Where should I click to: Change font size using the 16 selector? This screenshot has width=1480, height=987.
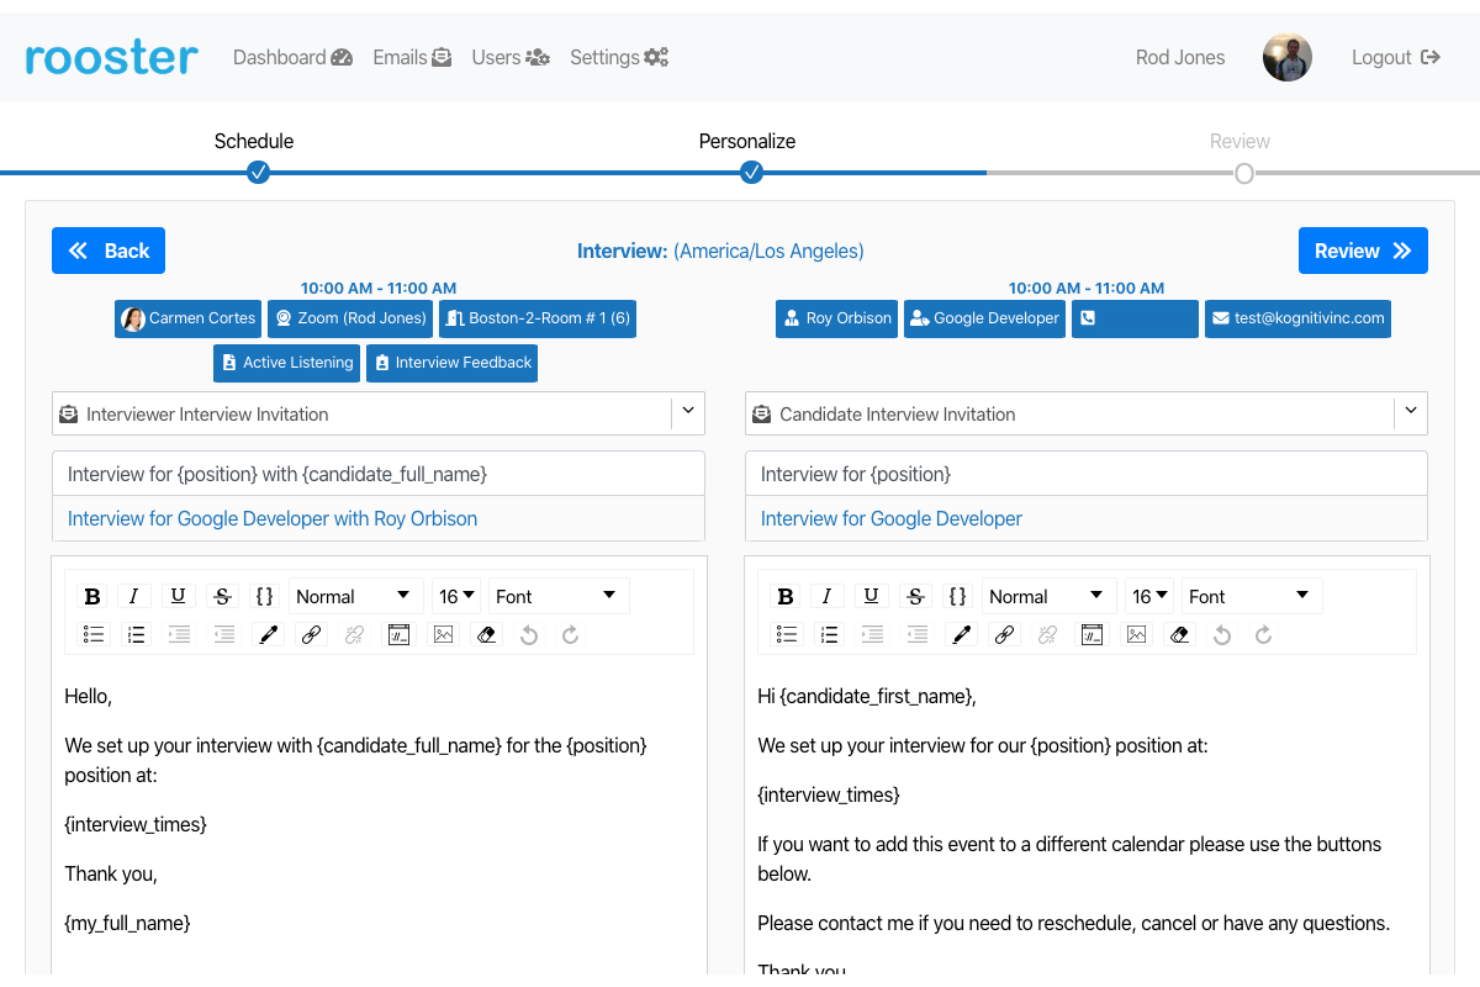pyautogui.click(x=456, y=595)
